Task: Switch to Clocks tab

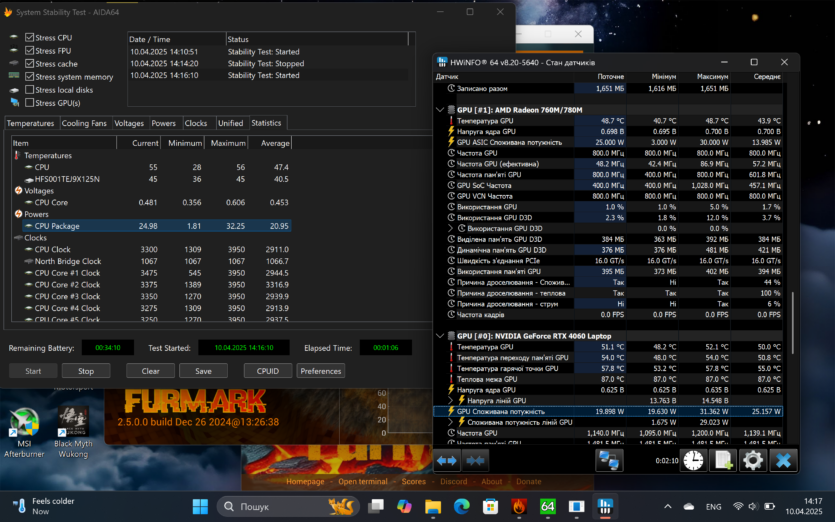Action: click(x=196, y=123)
